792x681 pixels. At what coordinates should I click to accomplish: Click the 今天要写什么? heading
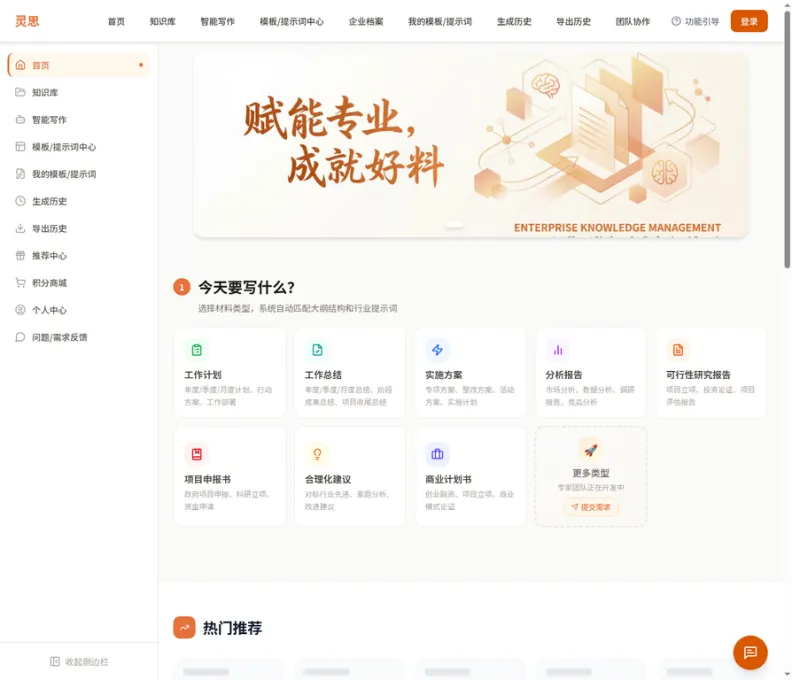pyautogui.click(x=246, y=287)
